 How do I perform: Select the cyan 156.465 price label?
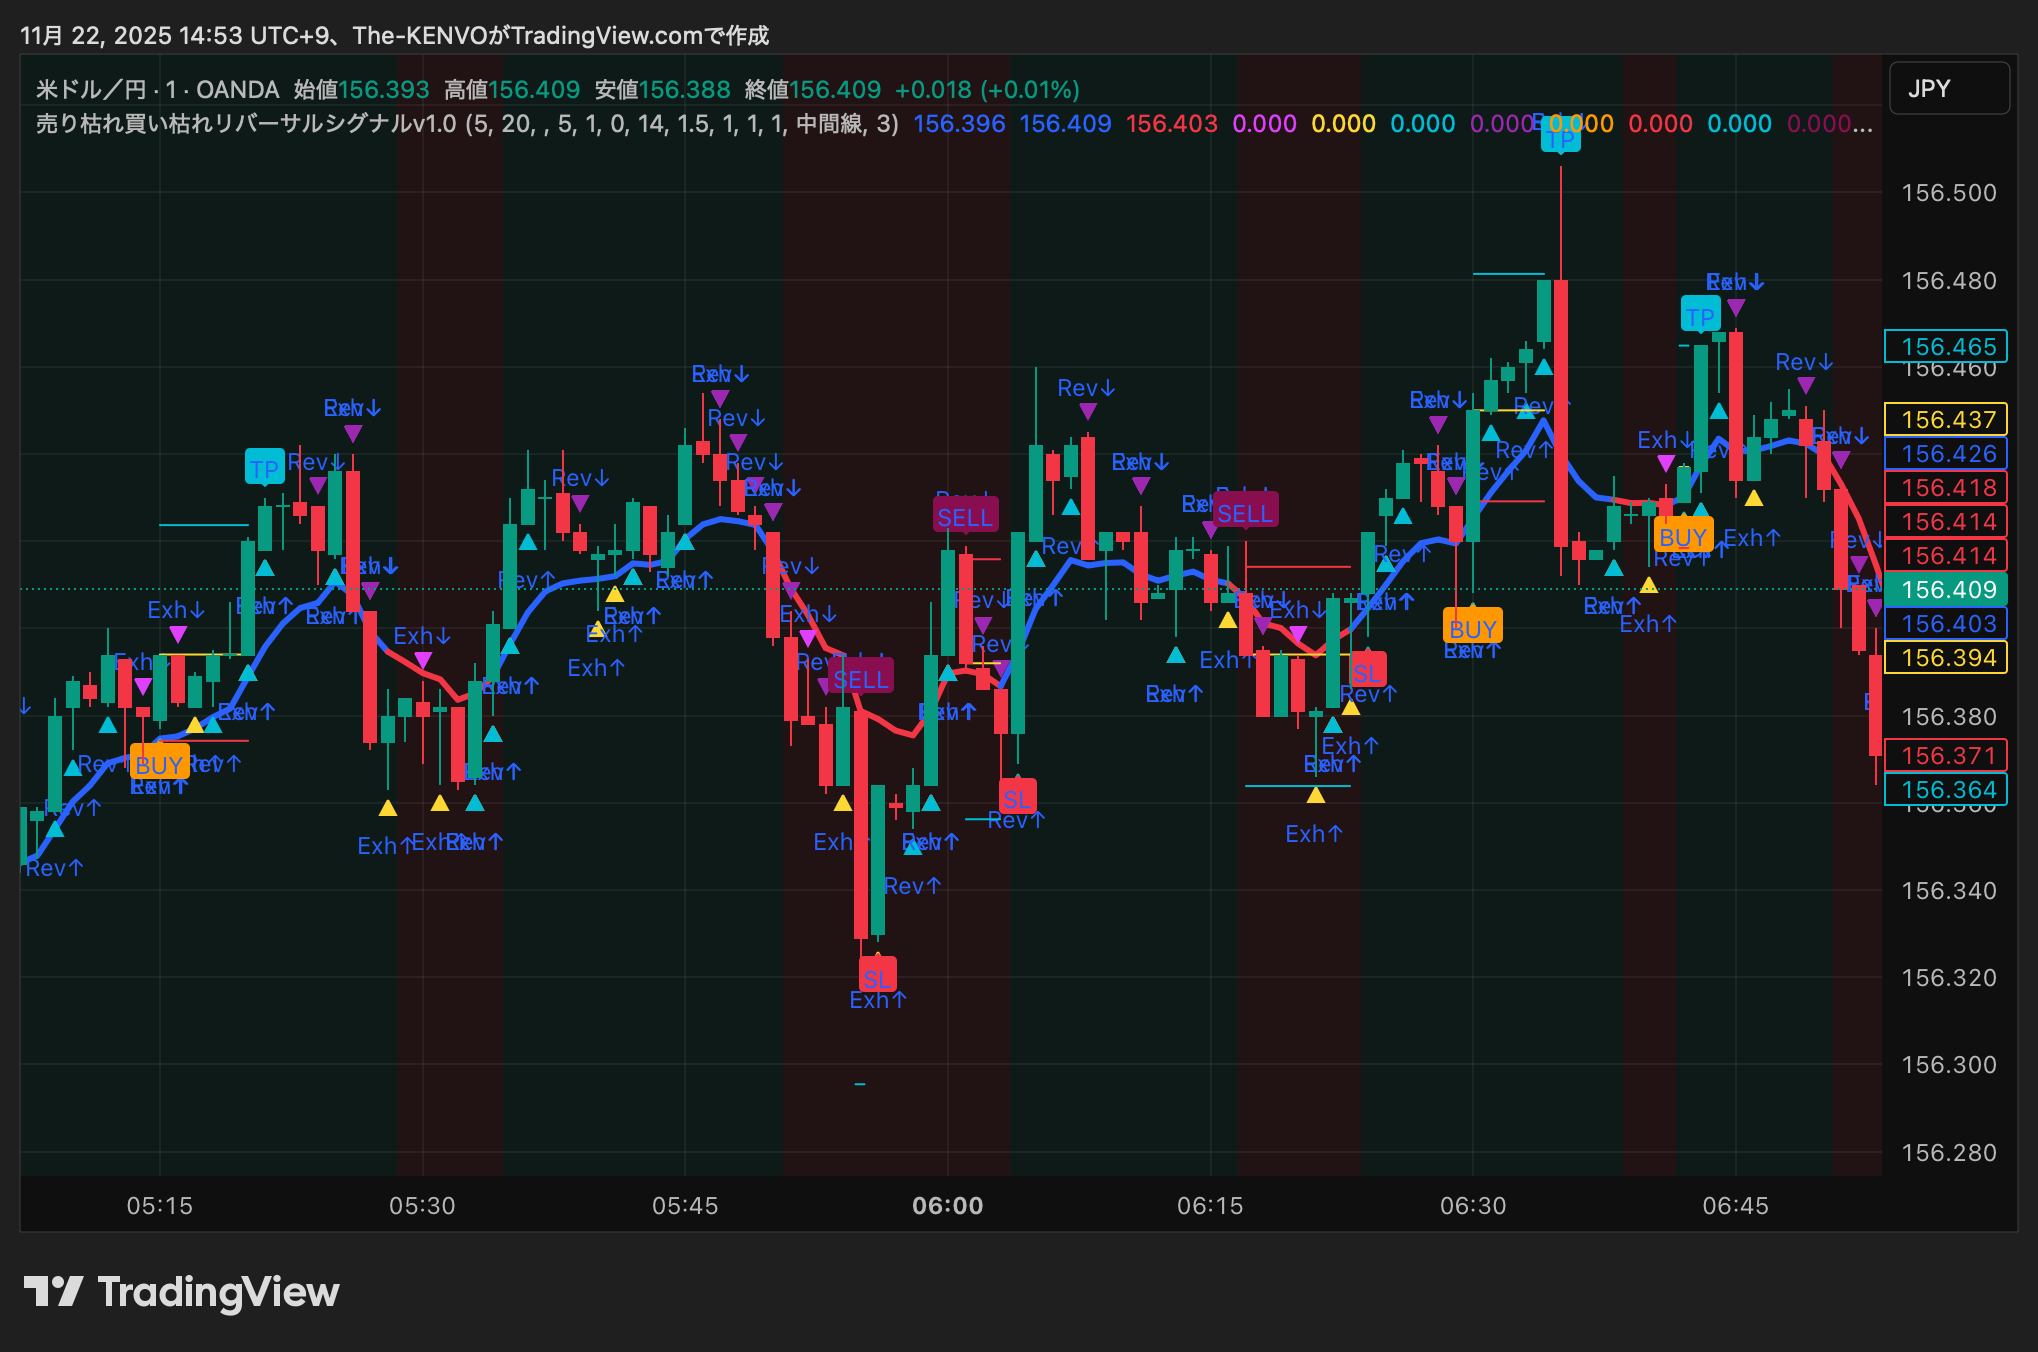coord(1947,347)
